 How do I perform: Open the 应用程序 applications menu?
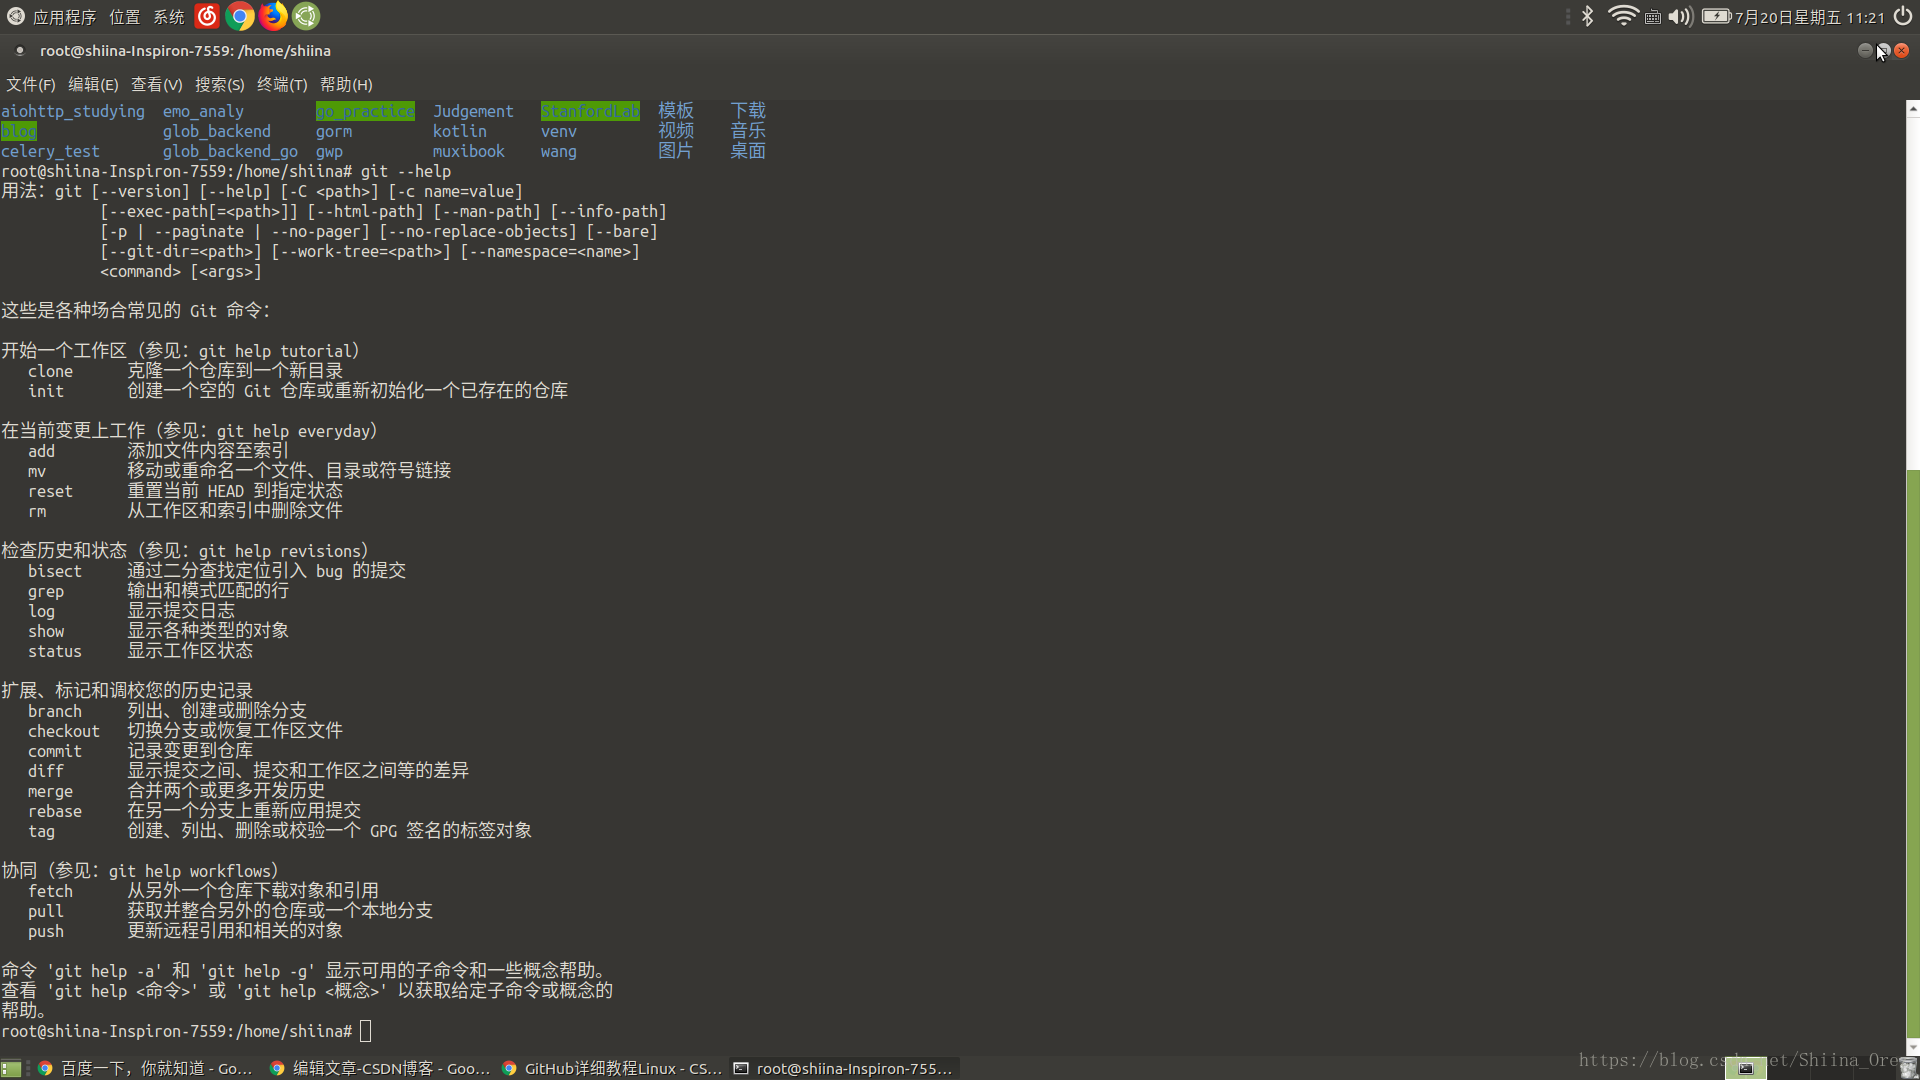point(64,17)
